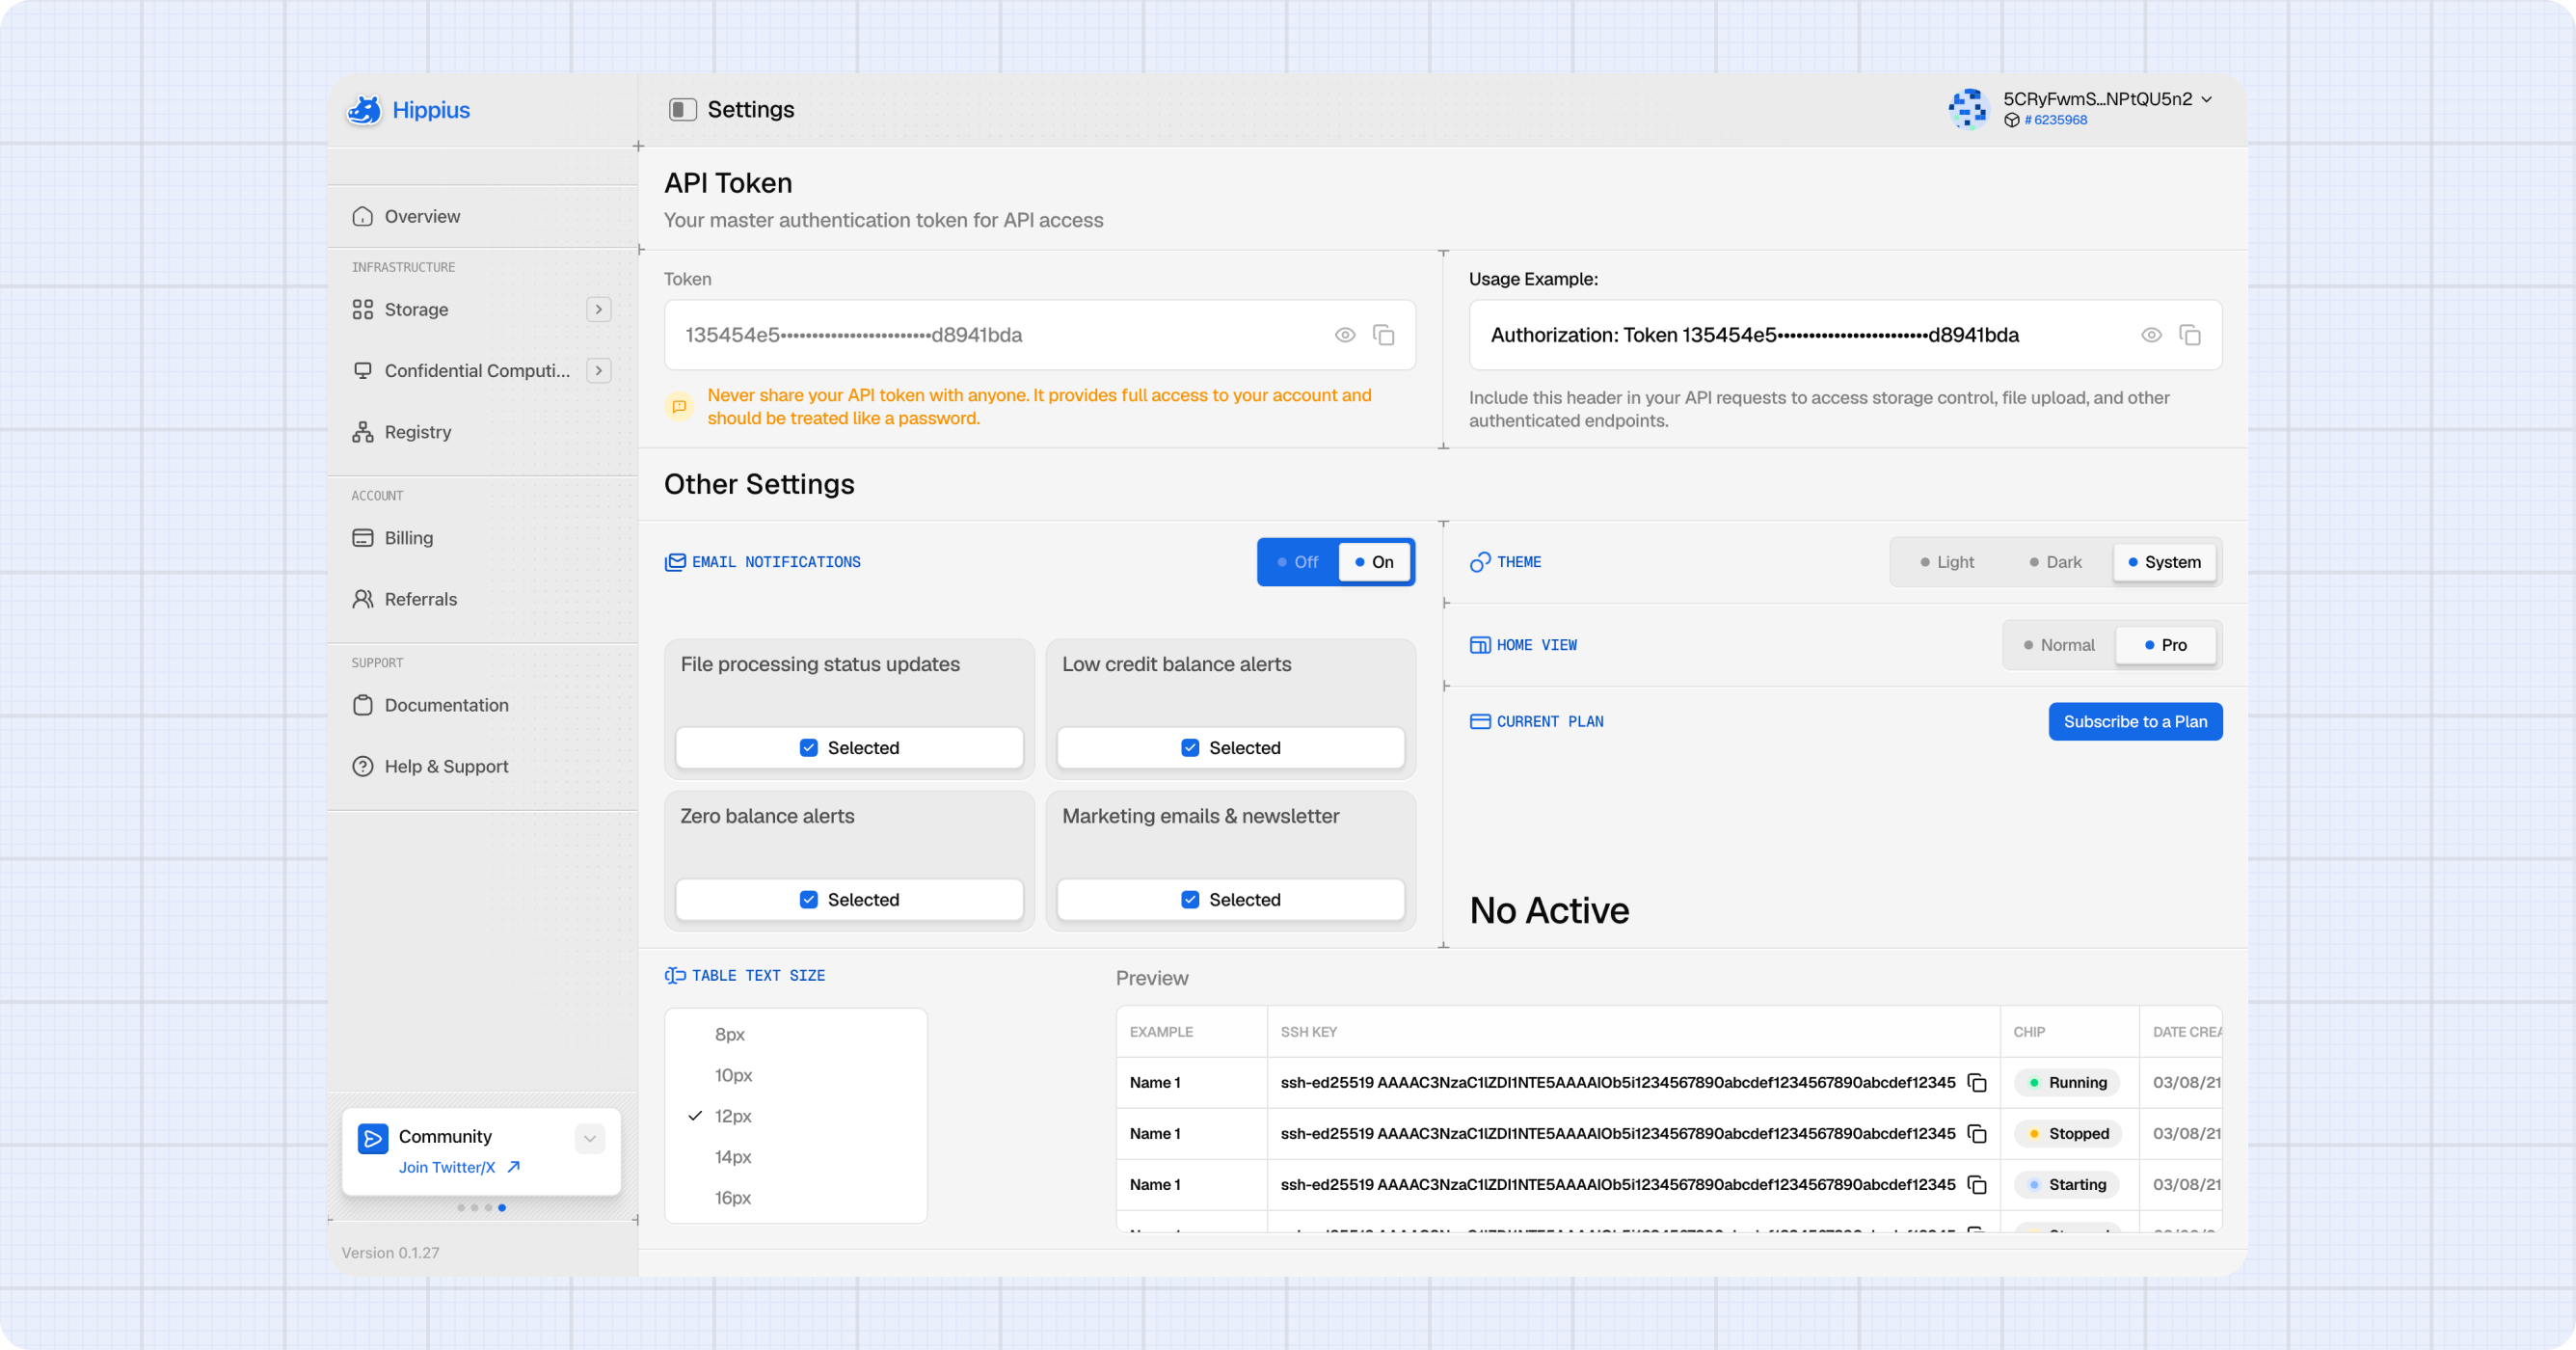Screen dimensions: 2576x1350
Task: Click the Storage grid icon
Action: [x=363, y=309]
